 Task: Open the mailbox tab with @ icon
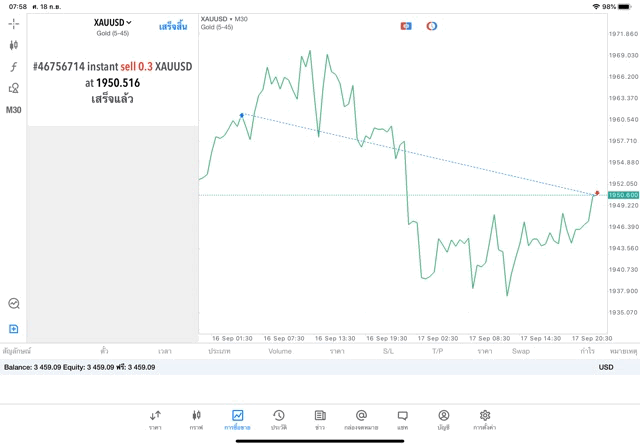(x=361, y=419)
